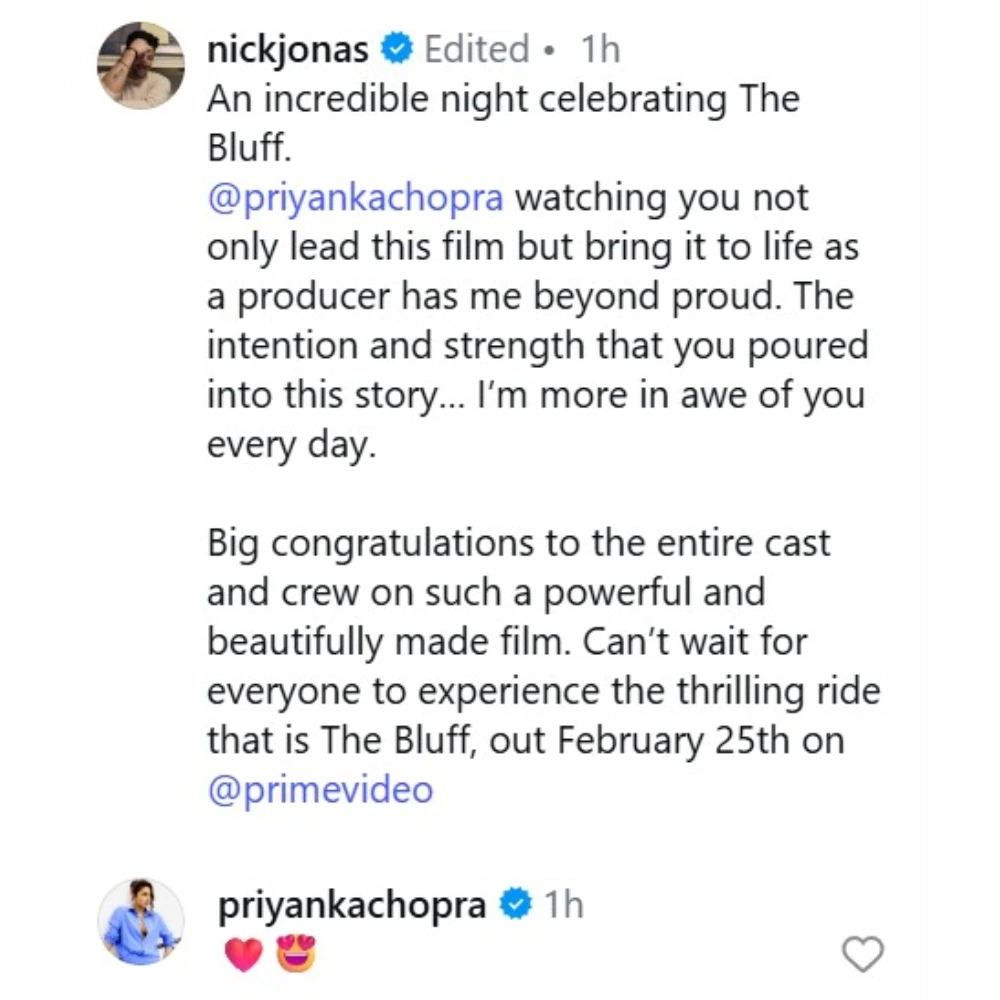Open the @primevideo mention link
This screenshot has width=1000, height=1000.
click(318, 788)
